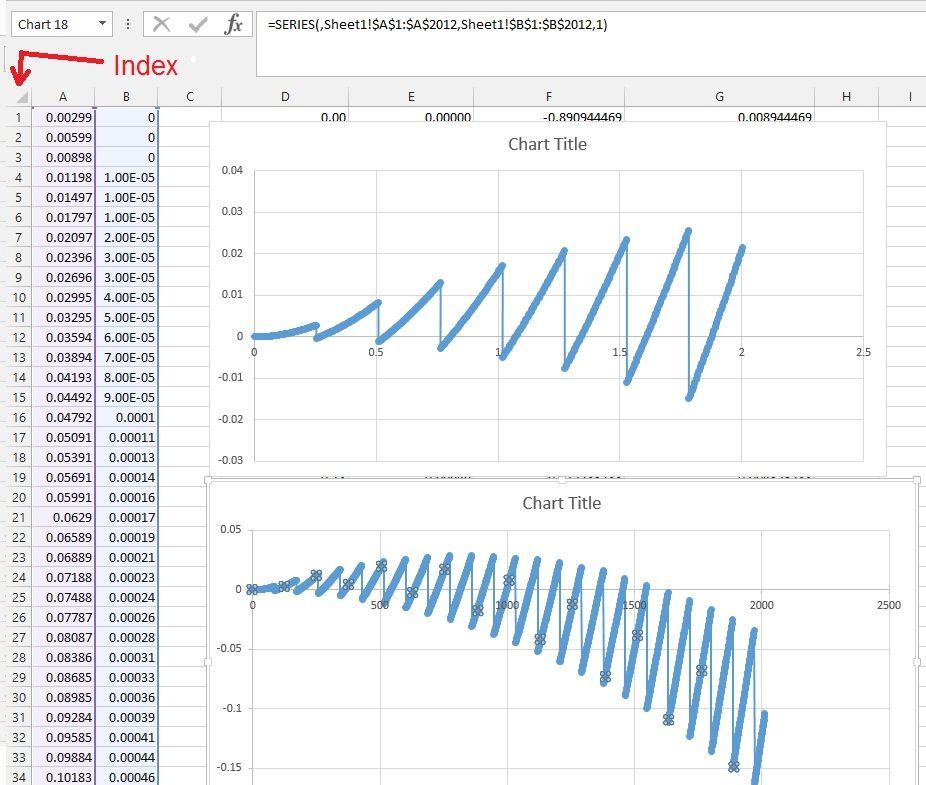Select row 34 header
Screen dimensions: 926x785
point(18,777)
